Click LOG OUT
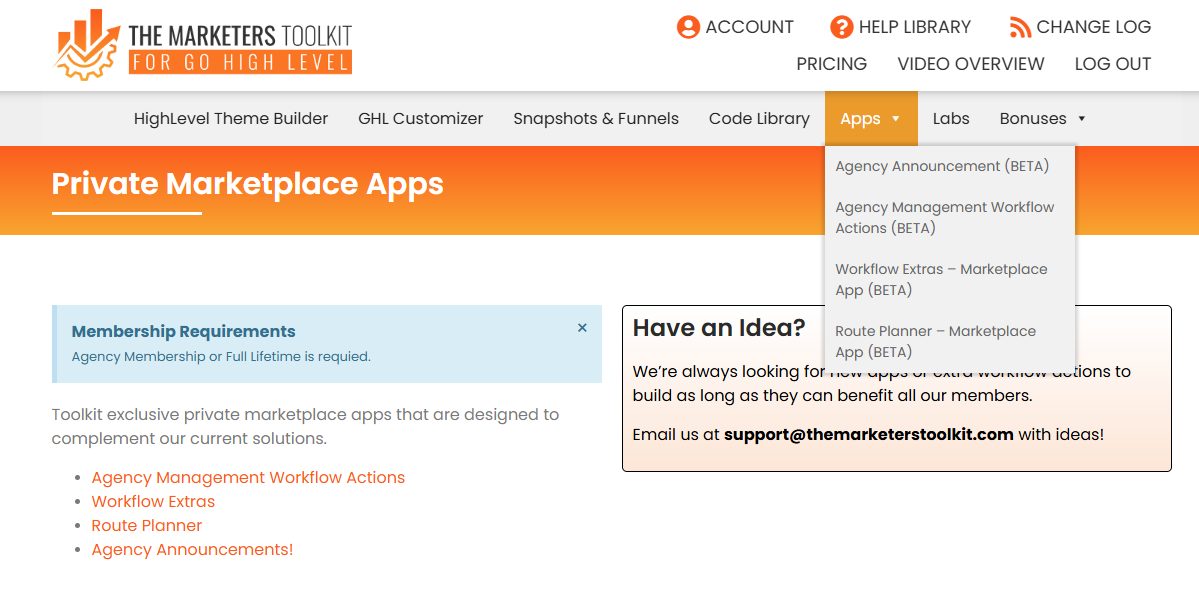 1113,64
